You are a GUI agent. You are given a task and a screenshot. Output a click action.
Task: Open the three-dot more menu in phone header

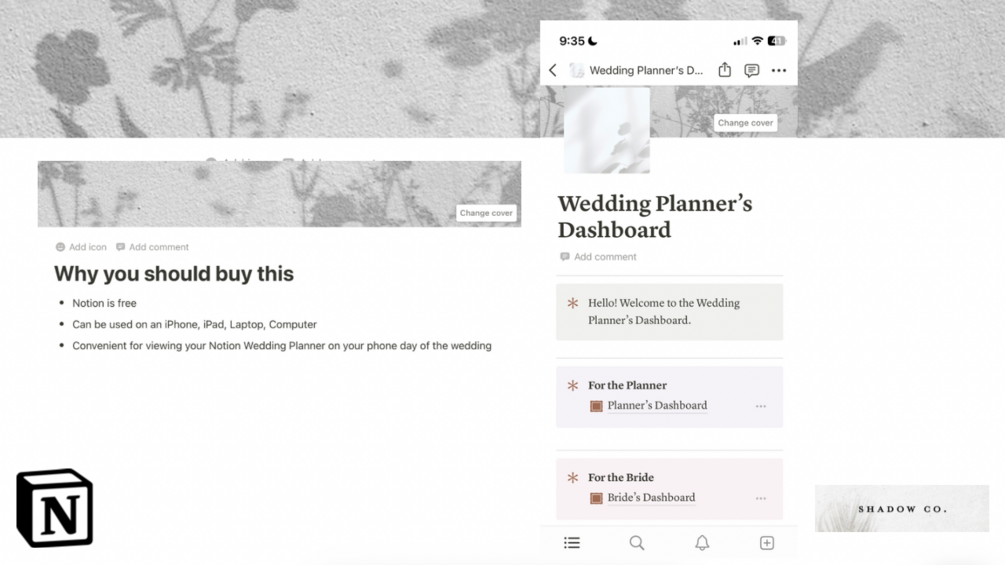pyautogui.click(x=779, y=70)
